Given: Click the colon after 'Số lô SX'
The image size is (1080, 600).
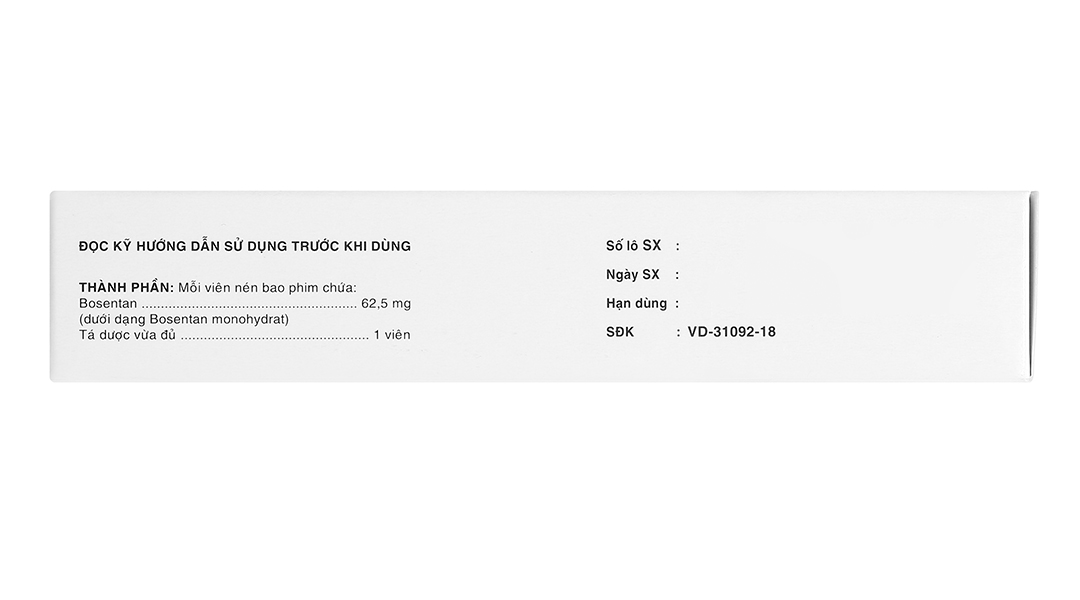Looking at the screenshot, I should 677,245.
